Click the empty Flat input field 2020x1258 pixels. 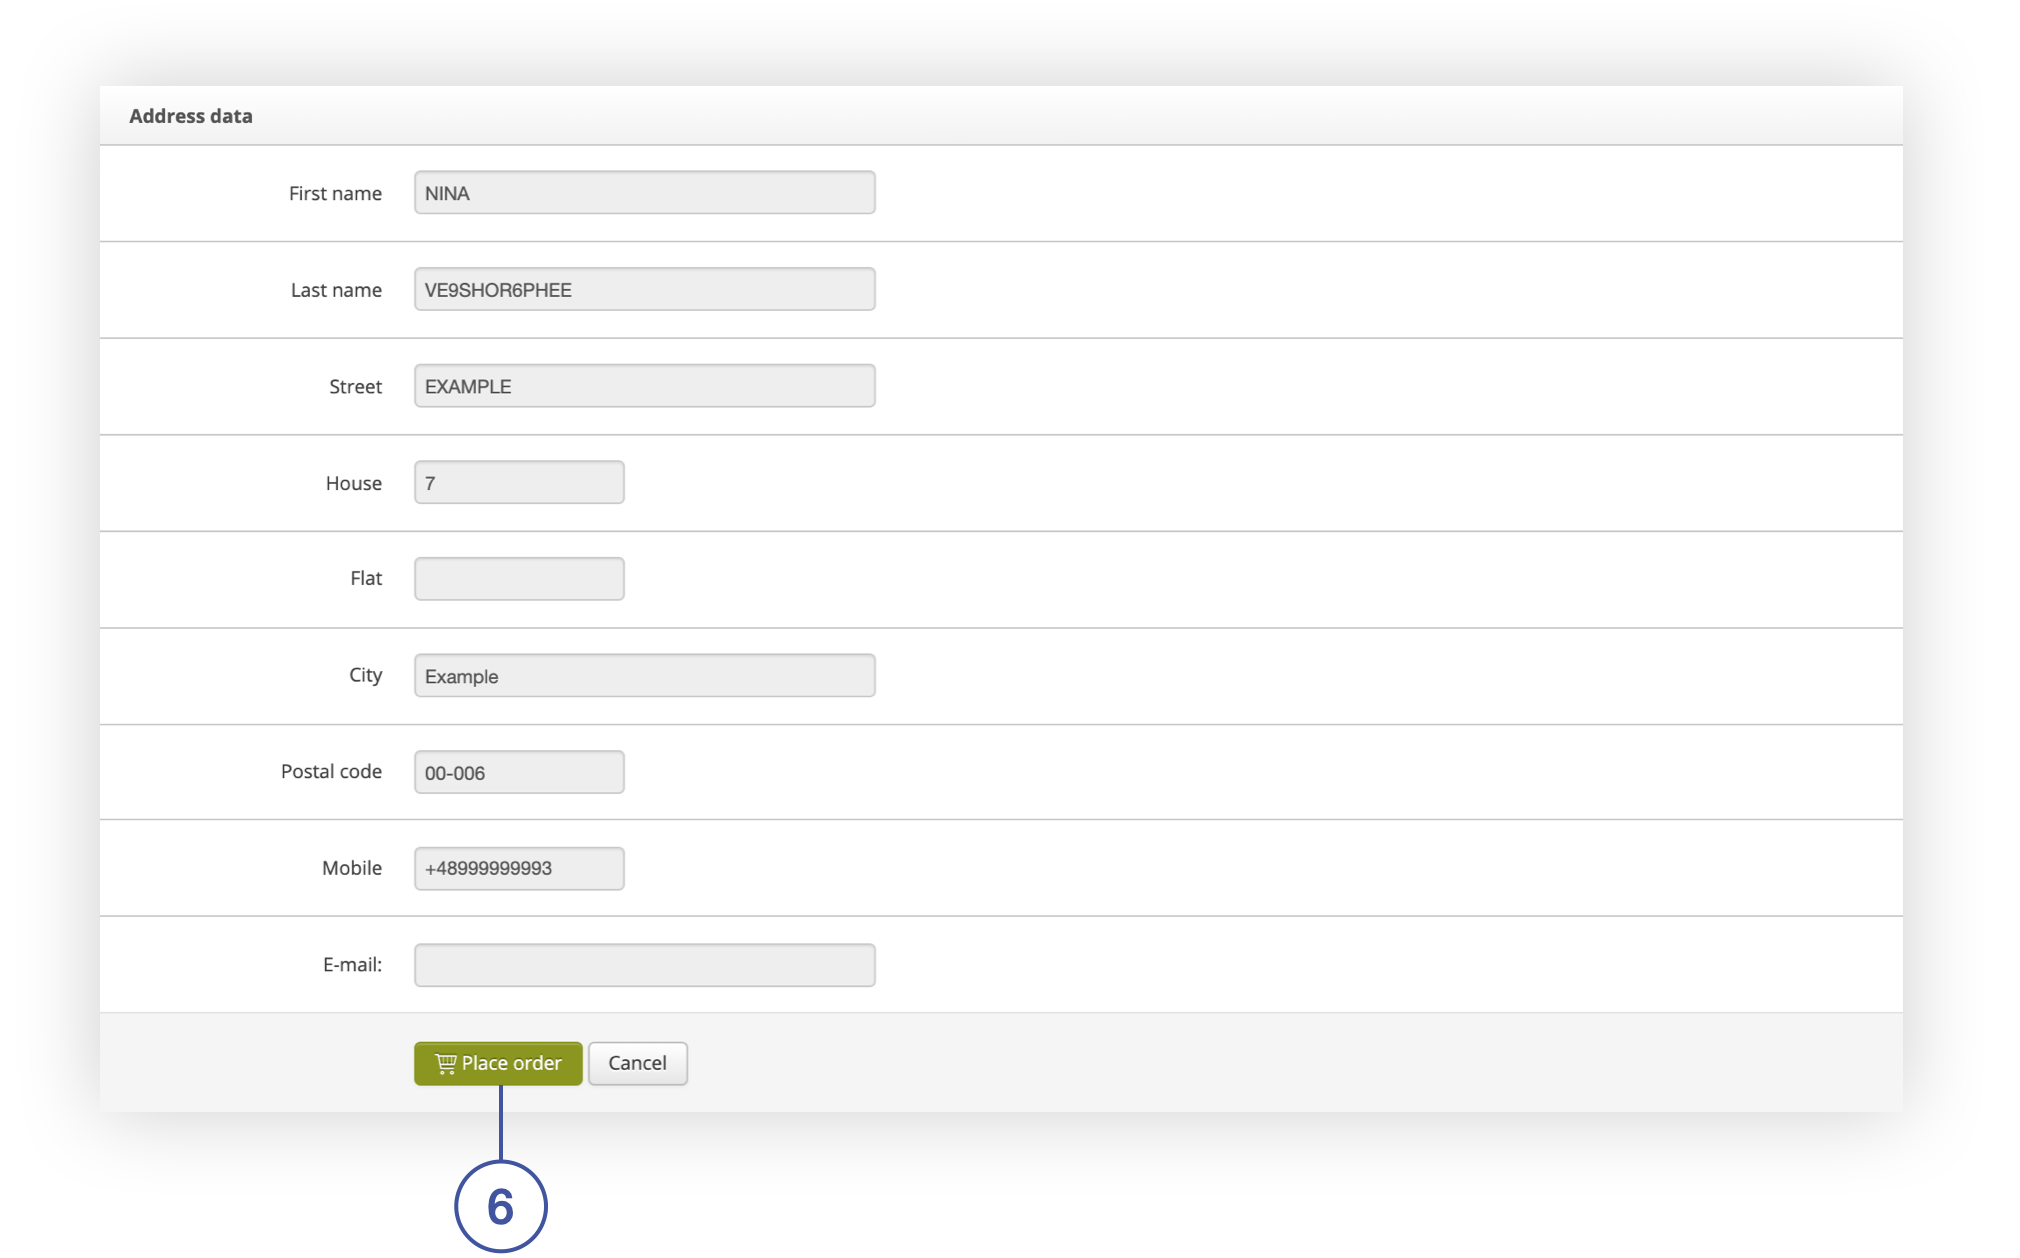coord(519,579)
